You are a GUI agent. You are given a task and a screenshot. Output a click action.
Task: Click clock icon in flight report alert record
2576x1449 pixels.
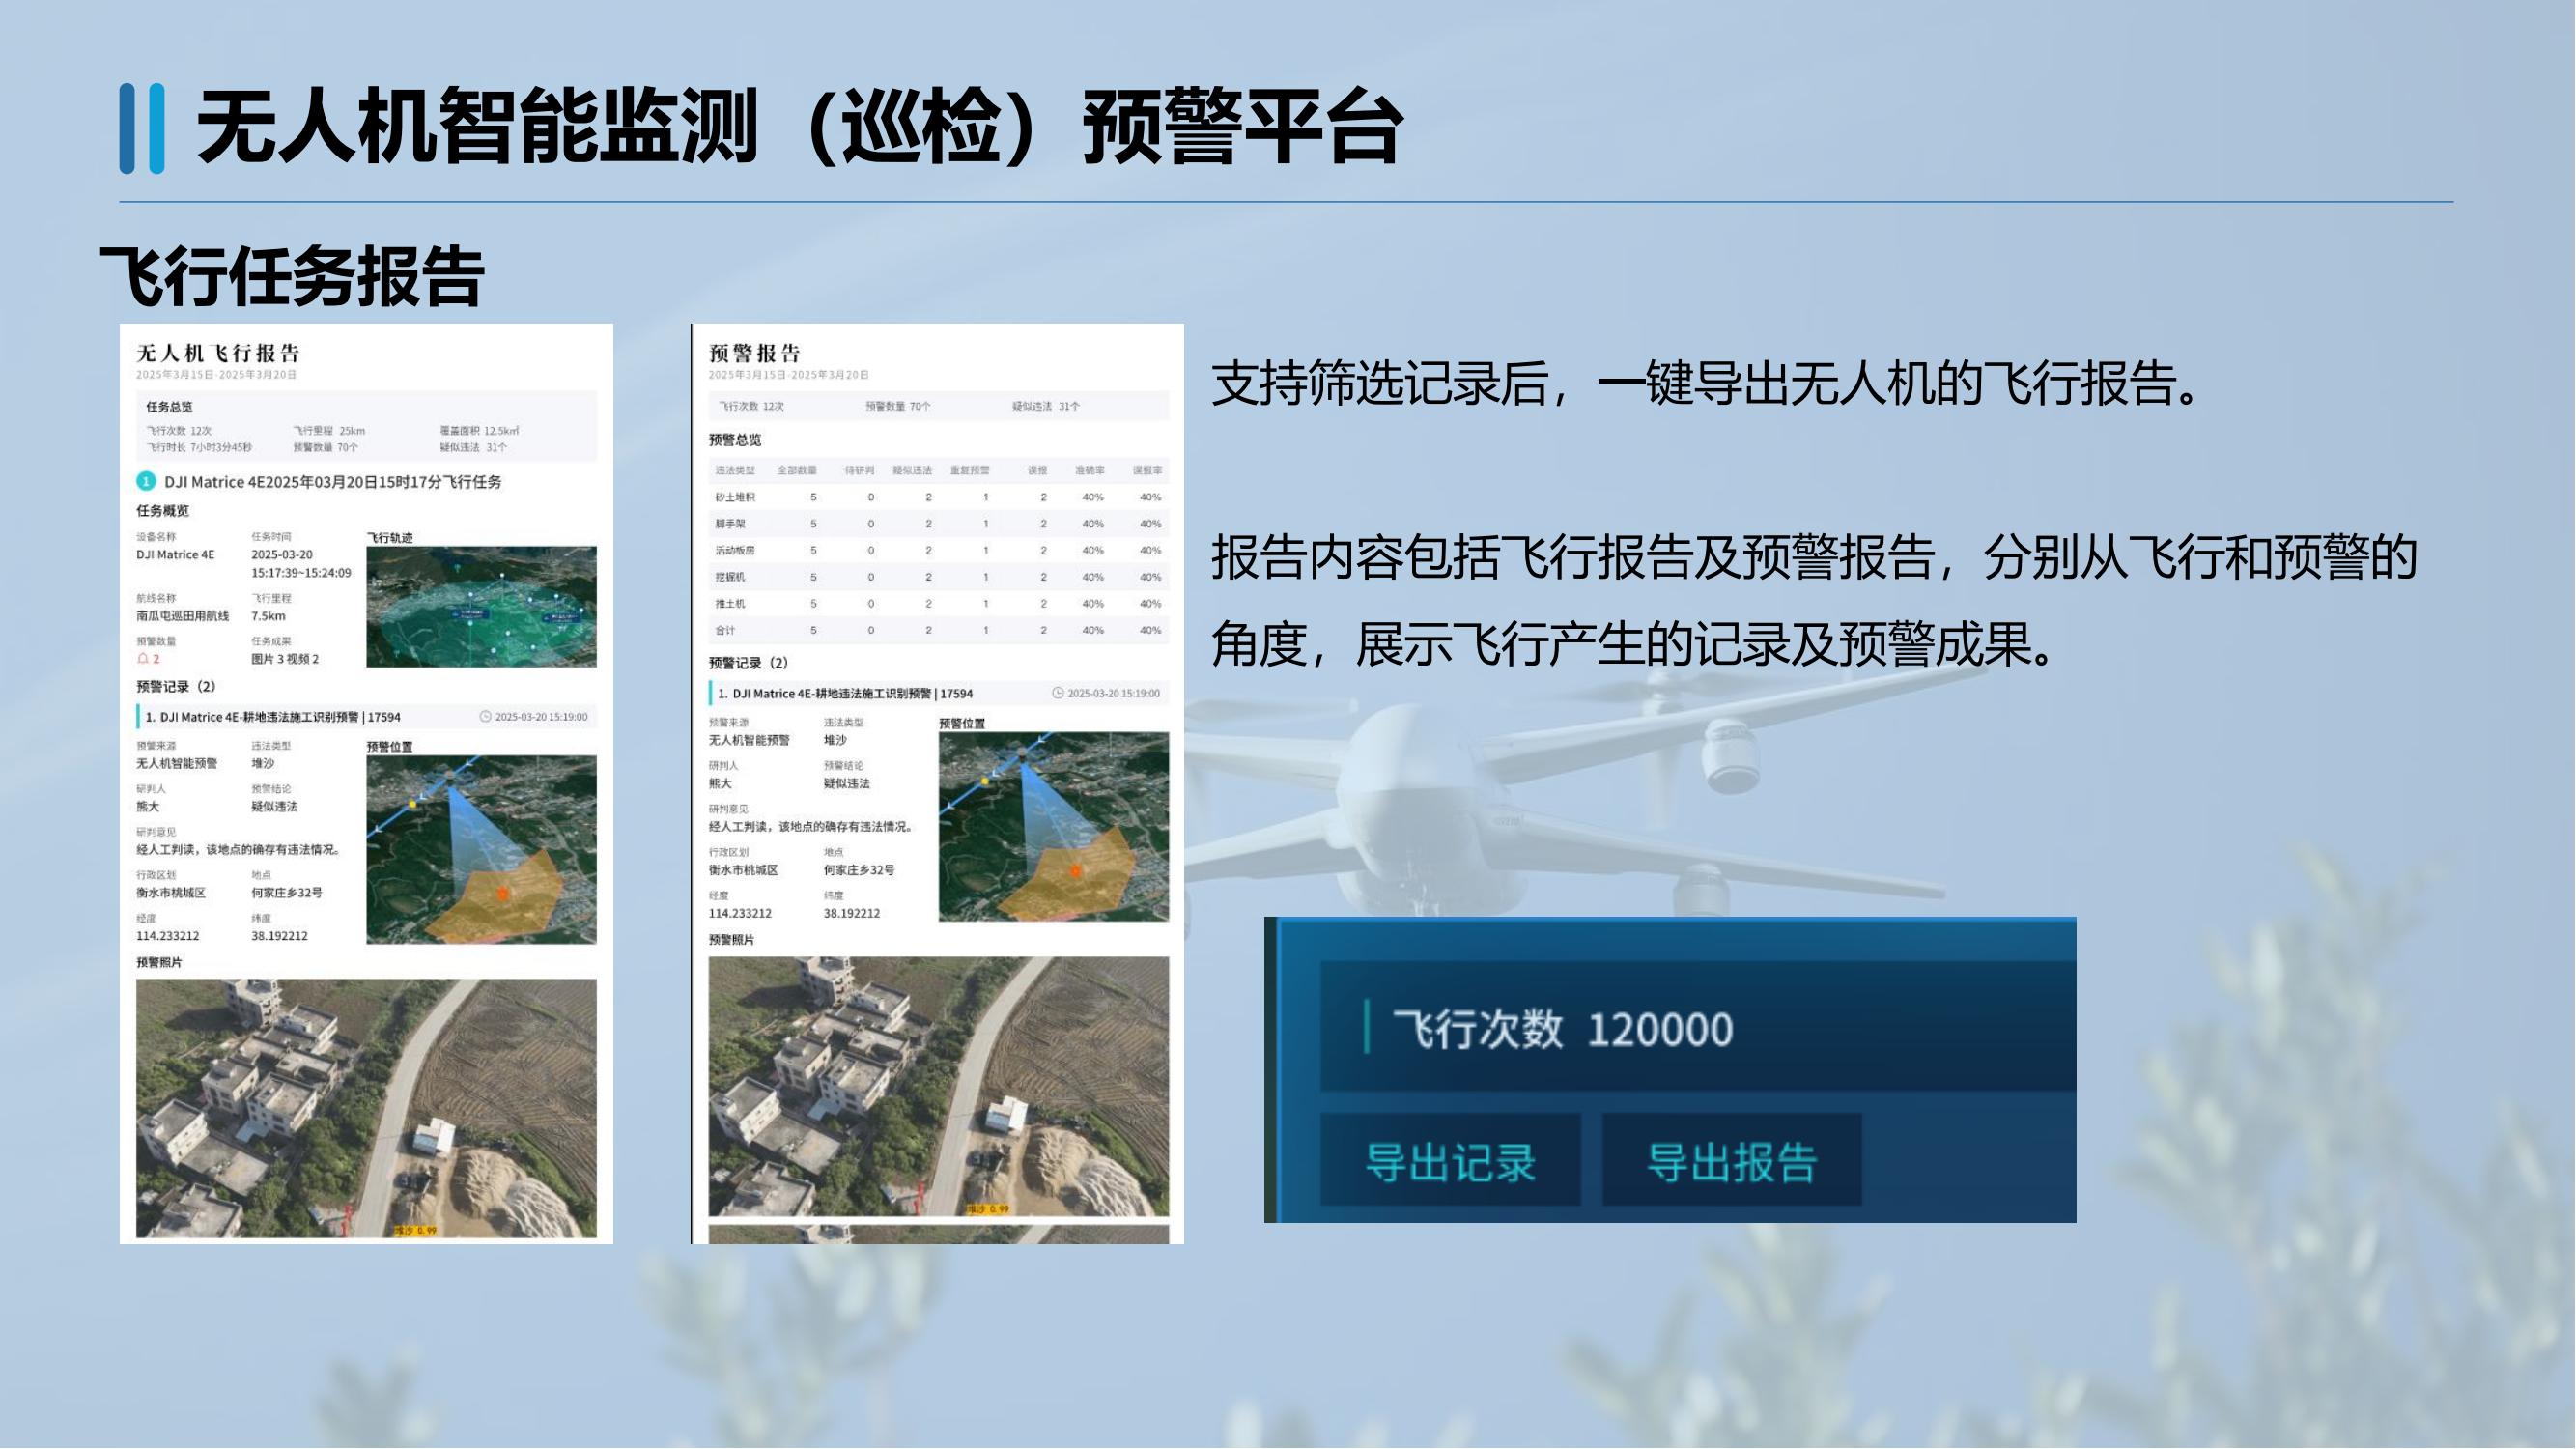click(486, 717)
